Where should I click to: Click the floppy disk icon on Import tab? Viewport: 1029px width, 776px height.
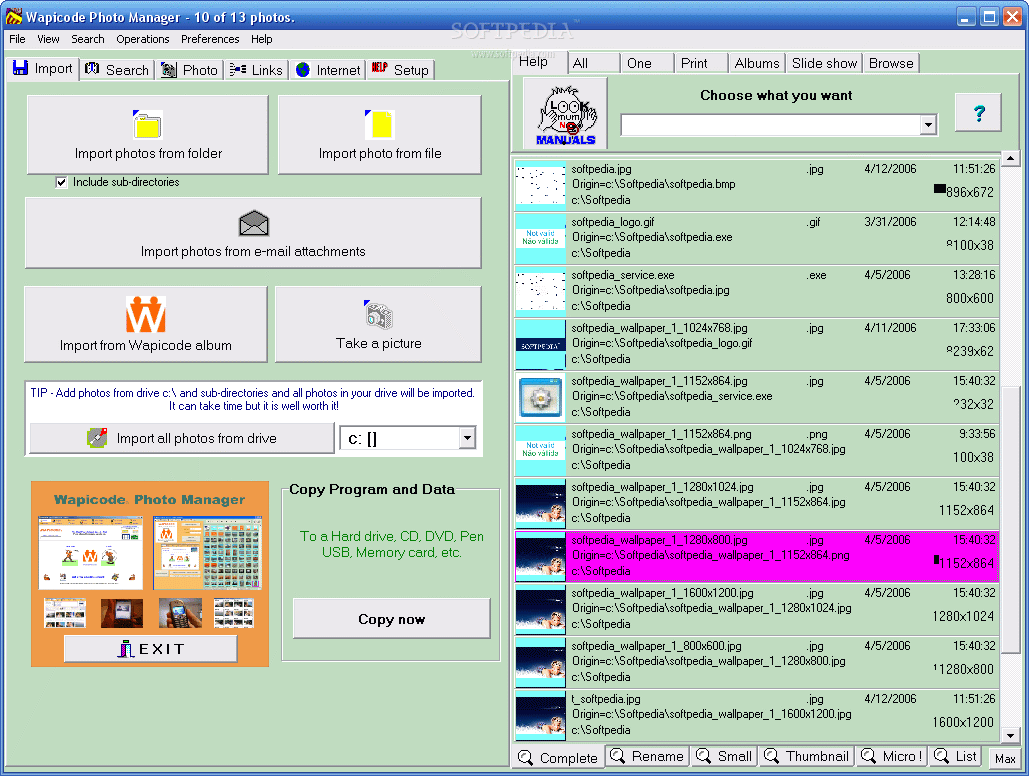point(20,68)
